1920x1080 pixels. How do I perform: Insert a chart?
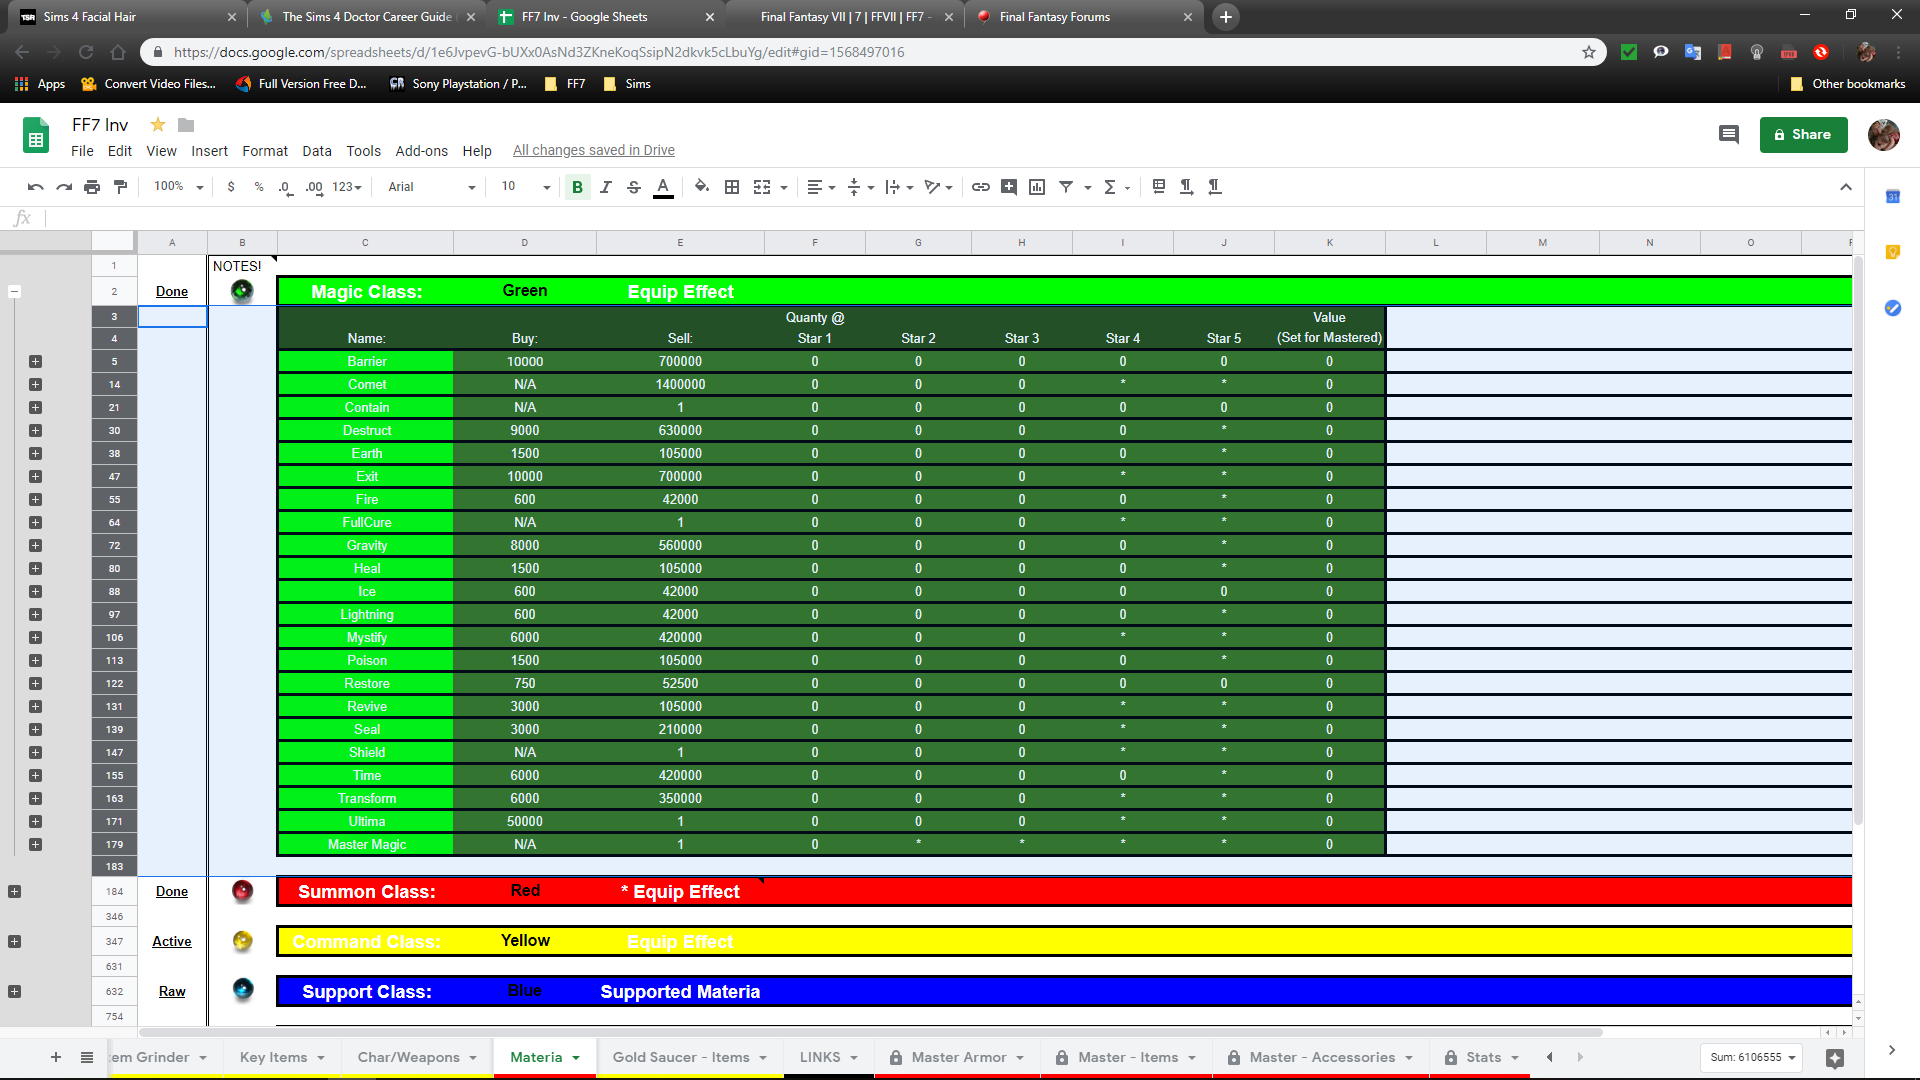pos(1037,187)
